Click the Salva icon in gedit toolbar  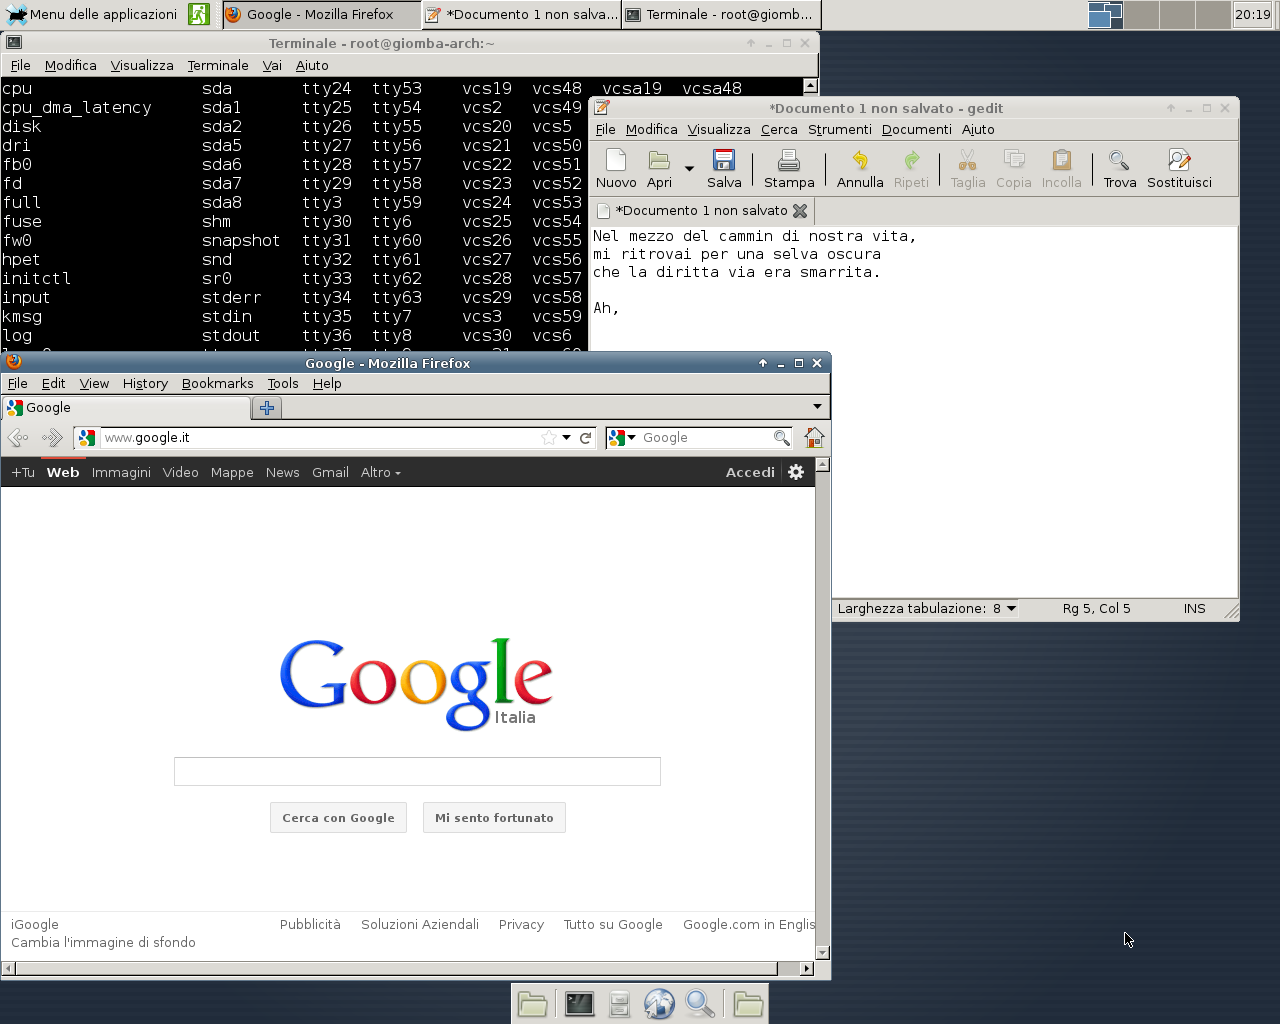(724, 162)
